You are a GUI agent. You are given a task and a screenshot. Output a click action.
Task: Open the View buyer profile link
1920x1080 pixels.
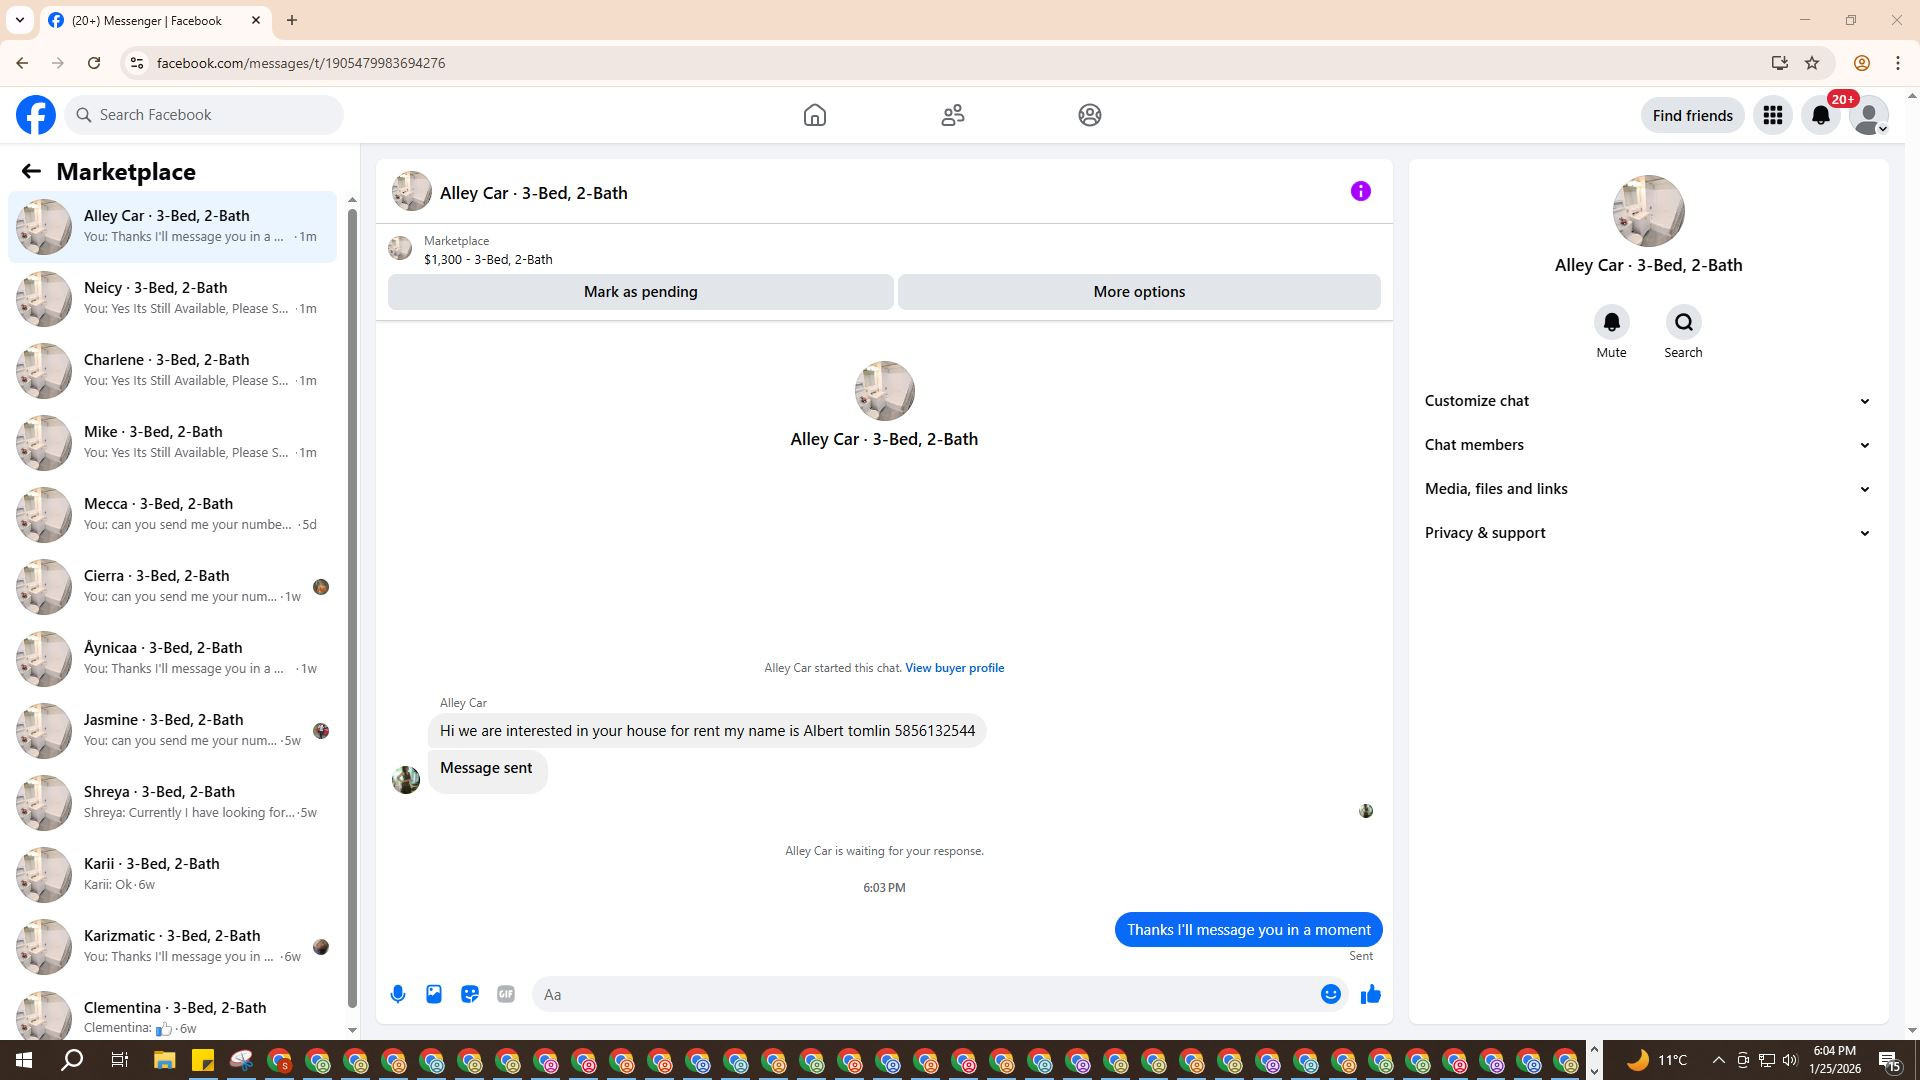point(954,668)
